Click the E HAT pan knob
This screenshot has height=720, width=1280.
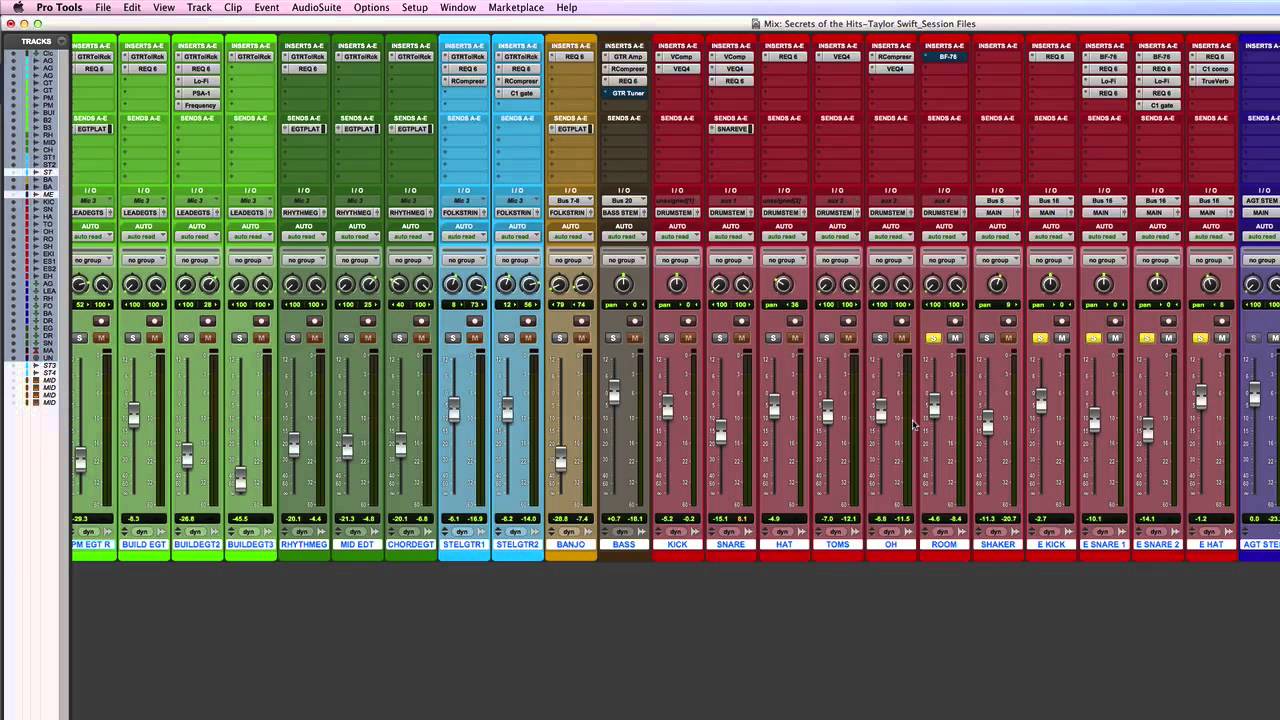pyautogui.click(x=1211, y=285)
